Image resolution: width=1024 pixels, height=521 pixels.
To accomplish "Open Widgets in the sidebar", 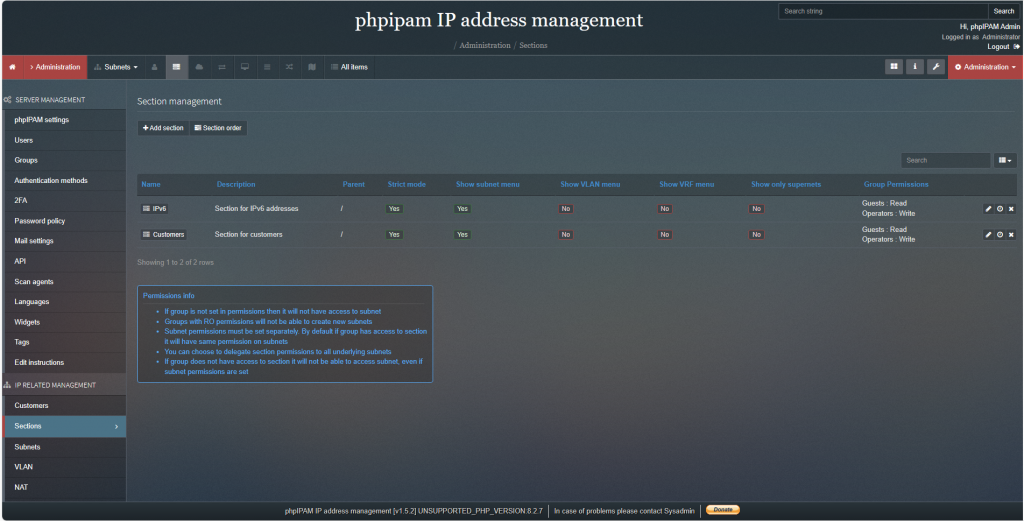I will (x=65, y=323).
